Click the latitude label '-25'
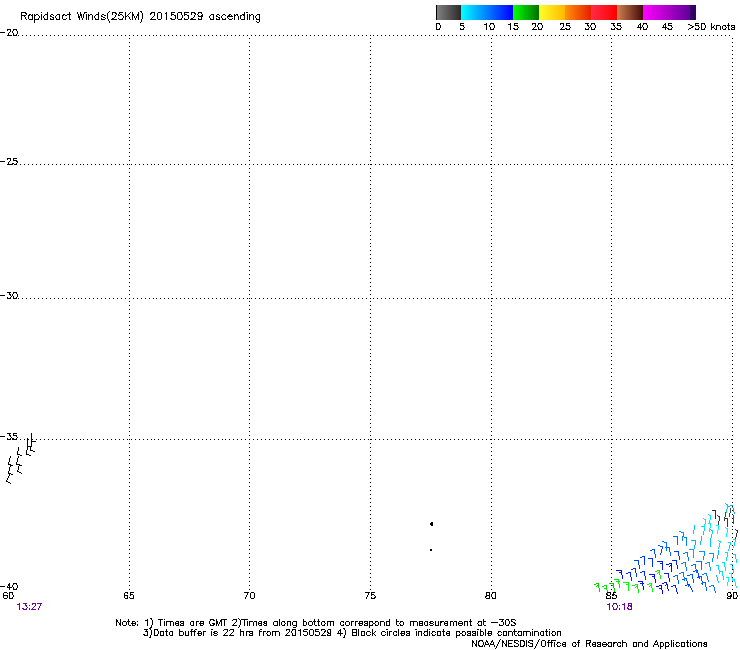The image size is (740, 650). (9, 161)
